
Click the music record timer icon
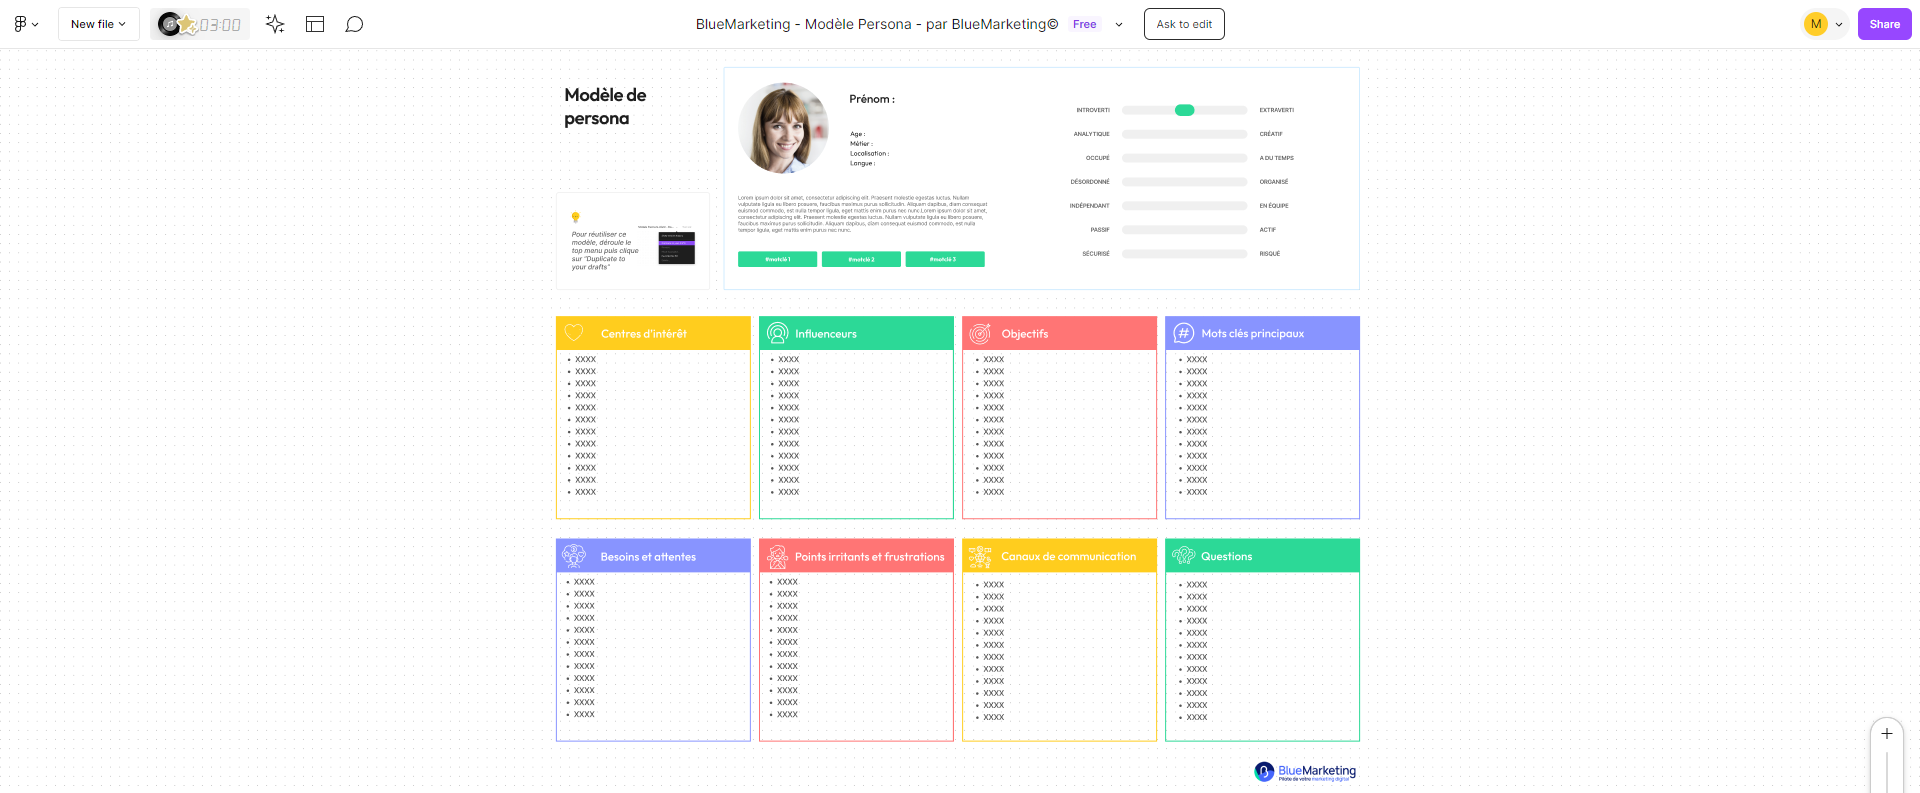click(171, 24)
